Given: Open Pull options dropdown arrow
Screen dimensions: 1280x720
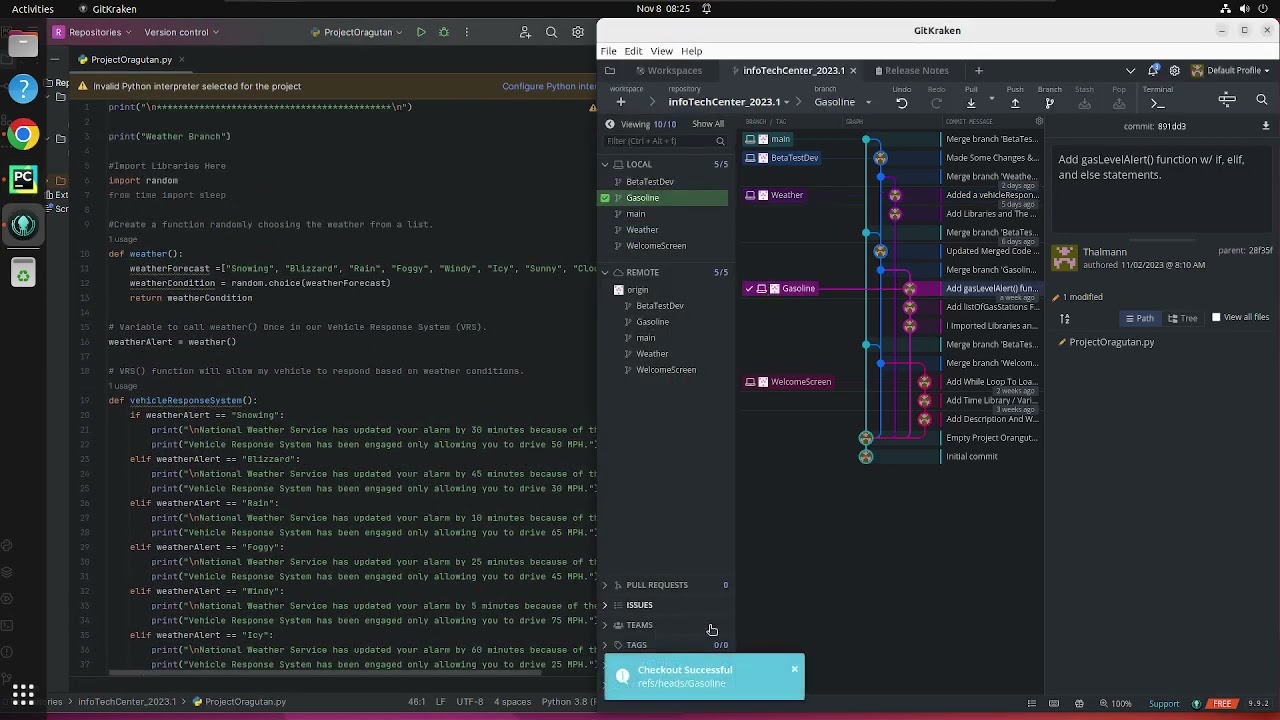Looking at the screenshot, I should pyautogui.click(x=991, y=98).
